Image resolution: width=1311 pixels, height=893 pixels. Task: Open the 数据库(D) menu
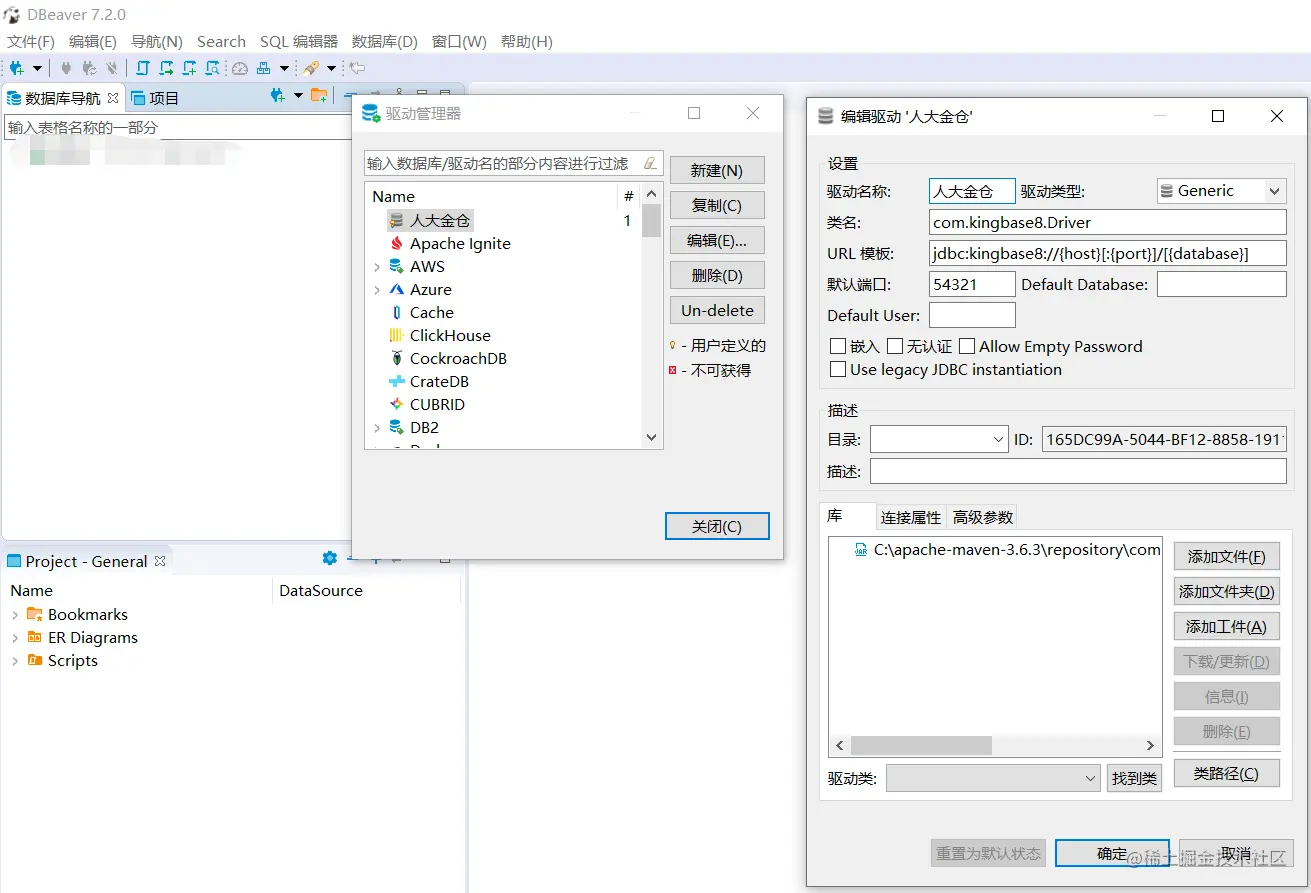(x=385, y=41)
